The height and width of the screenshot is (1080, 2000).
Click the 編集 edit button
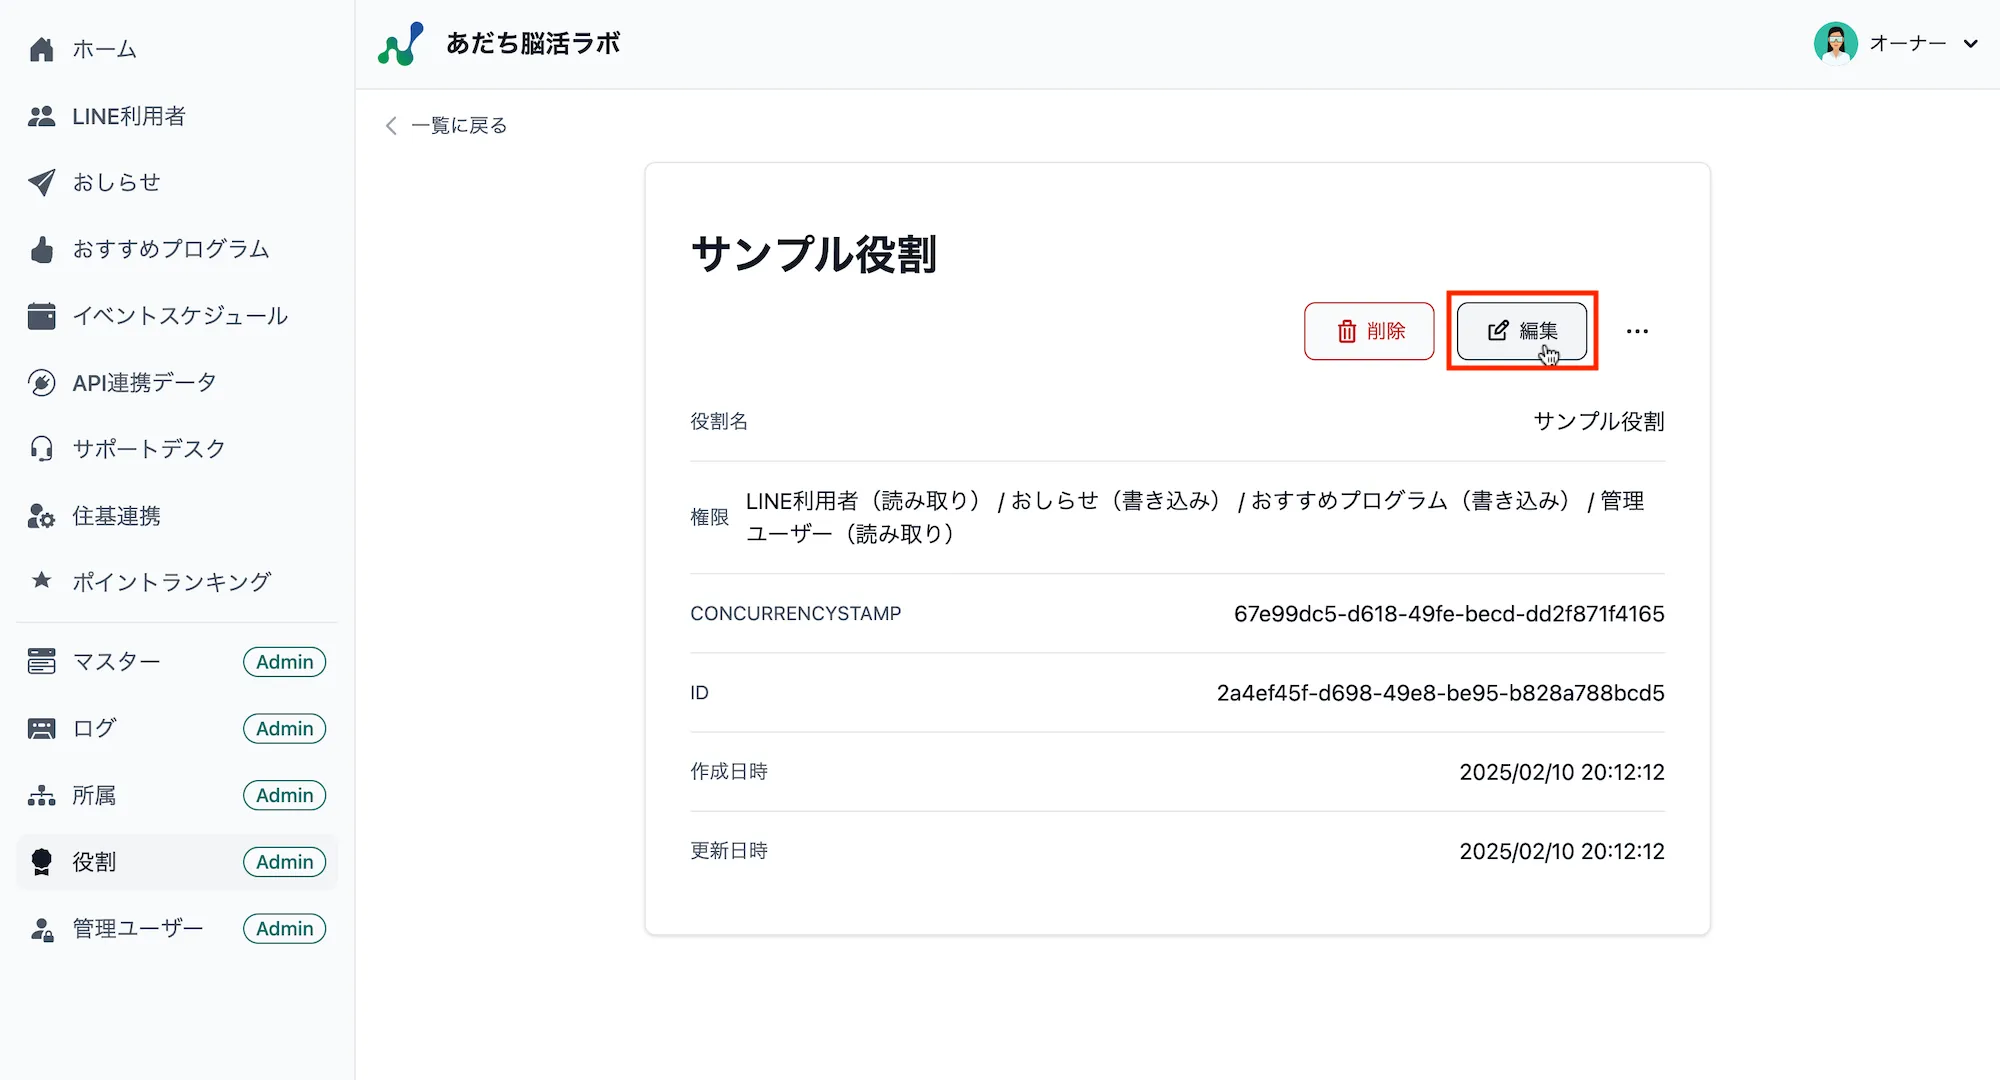1521,331
